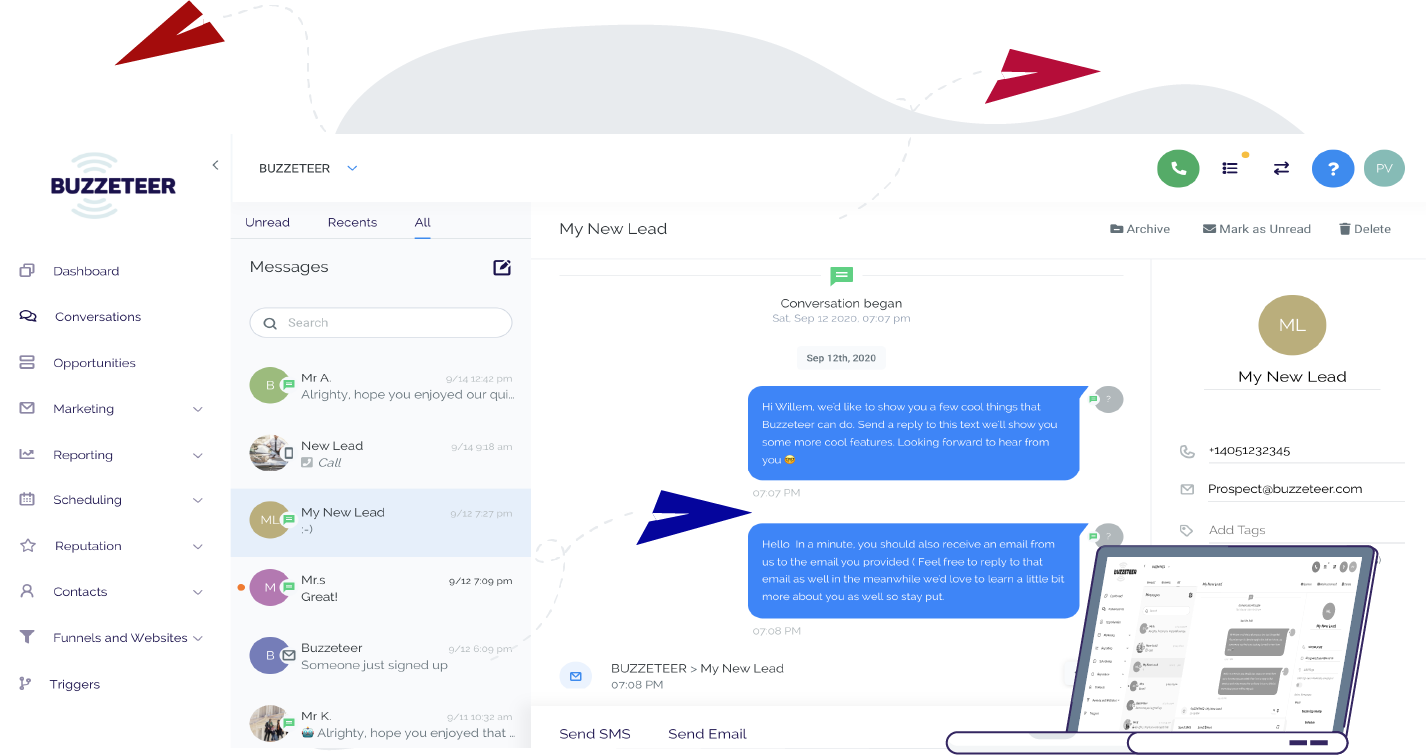Open the PV user avatar
The width and height of the screenshot is (1426, 755).
point(1384,168)
